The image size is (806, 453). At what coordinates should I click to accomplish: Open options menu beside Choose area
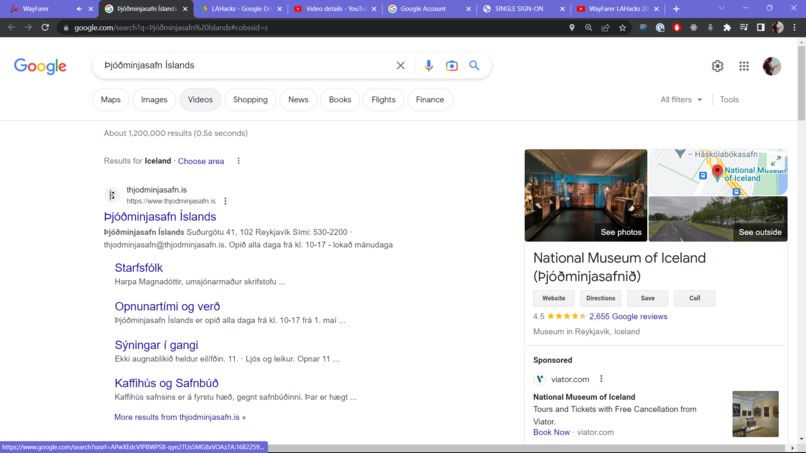click(239, 161)
